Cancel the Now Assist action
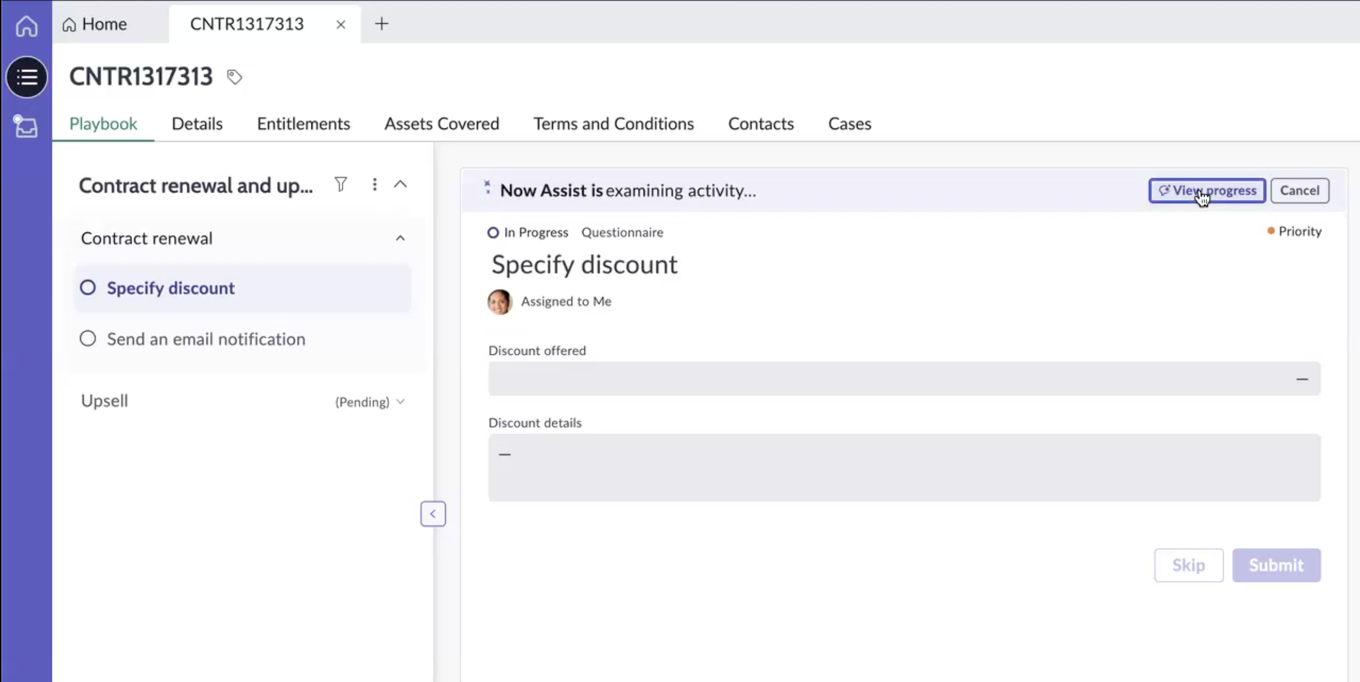Viewport: 1360px width, 682px height. [1299, 190]
